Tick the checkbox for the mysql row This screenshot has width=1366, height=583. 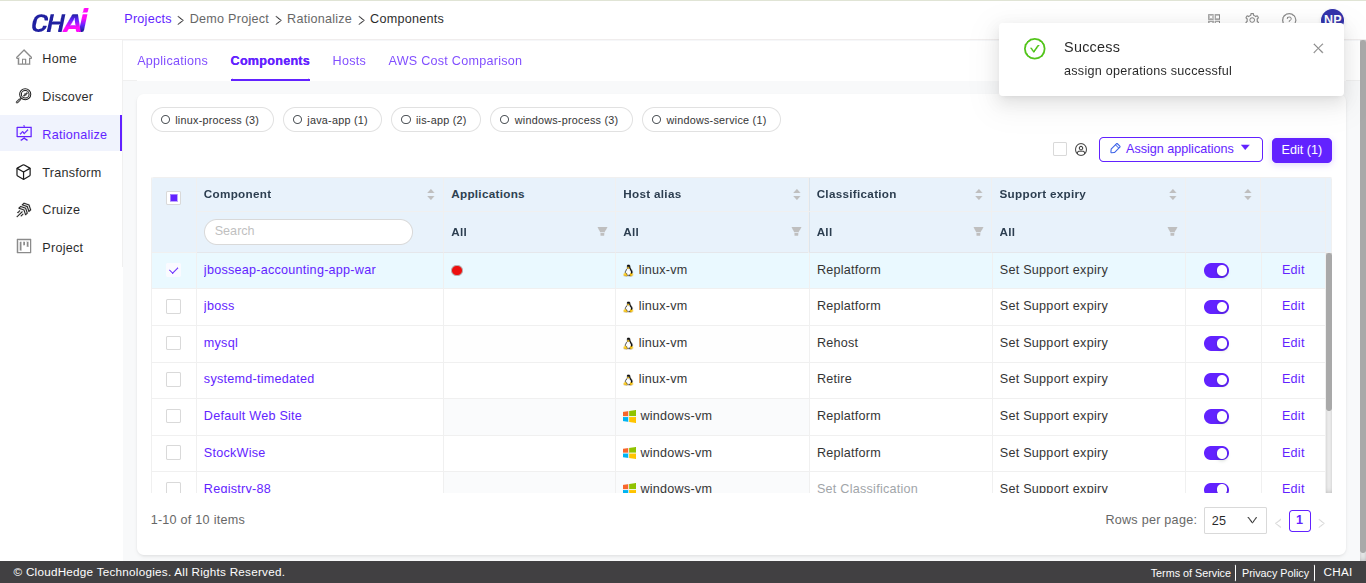[x=174, y=343]
